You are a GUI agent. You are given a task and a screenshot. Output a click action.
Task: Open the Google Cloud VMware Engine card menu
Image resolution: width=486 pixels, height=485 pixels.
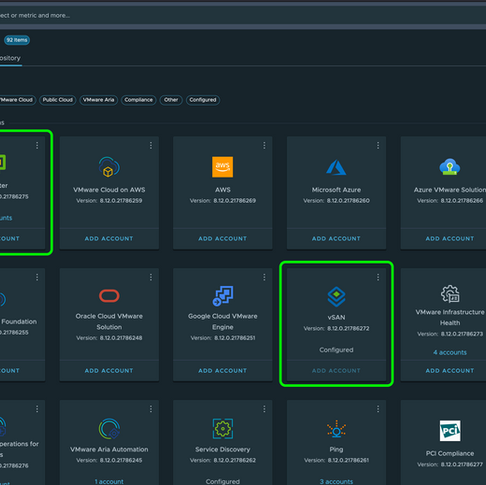[264, 277]
